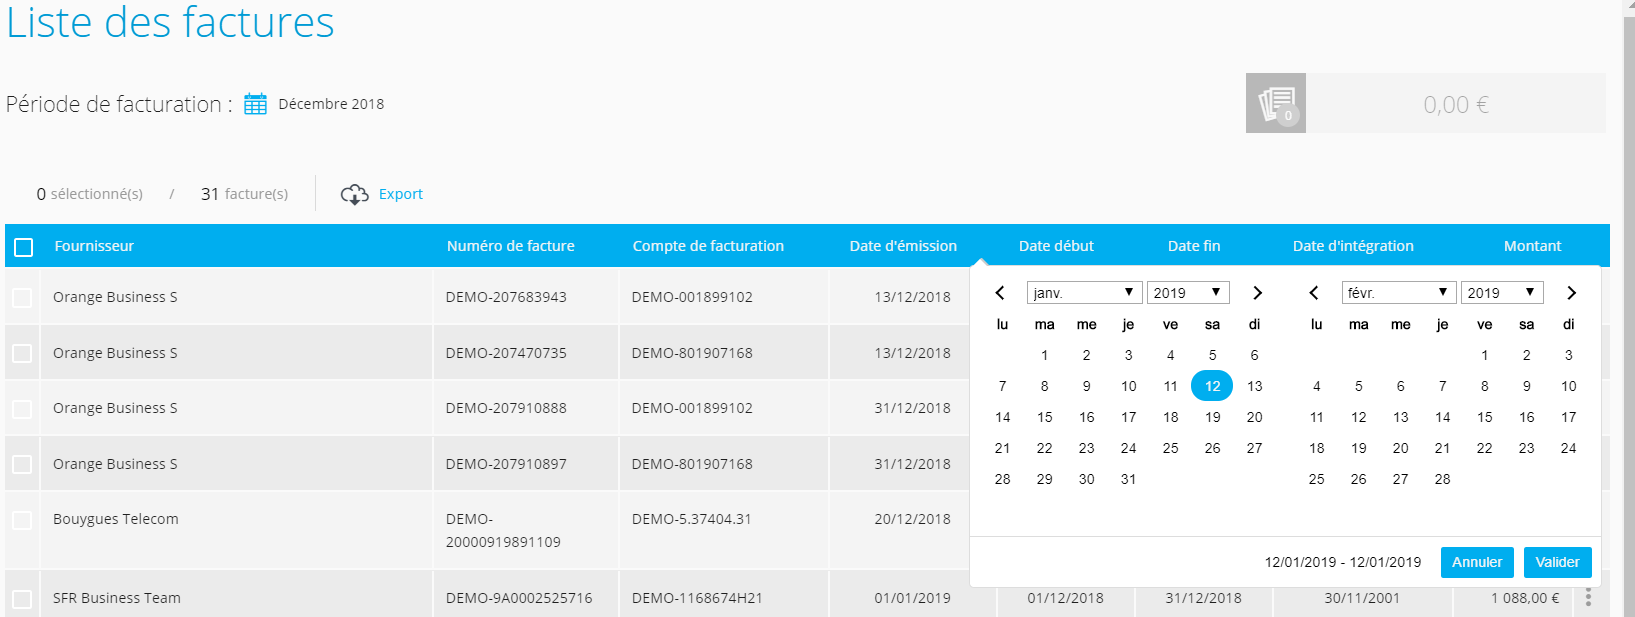Image resolution: width=1635 pixels, height=617 pixels.
Task: Click the invoice basket icon
Action: [x=1276, y=103]
